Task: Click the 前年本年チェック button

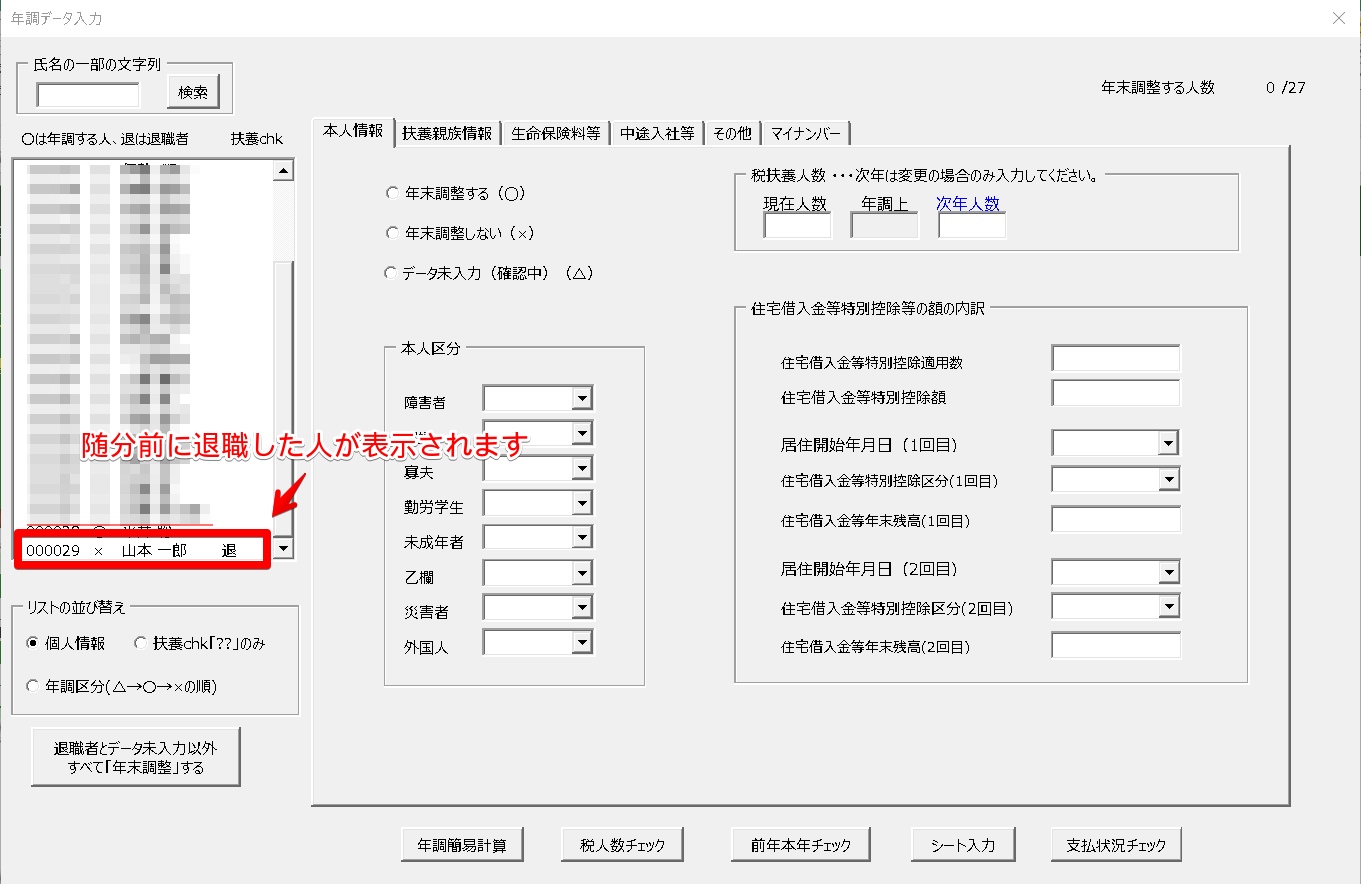Action: click(801, 845)
